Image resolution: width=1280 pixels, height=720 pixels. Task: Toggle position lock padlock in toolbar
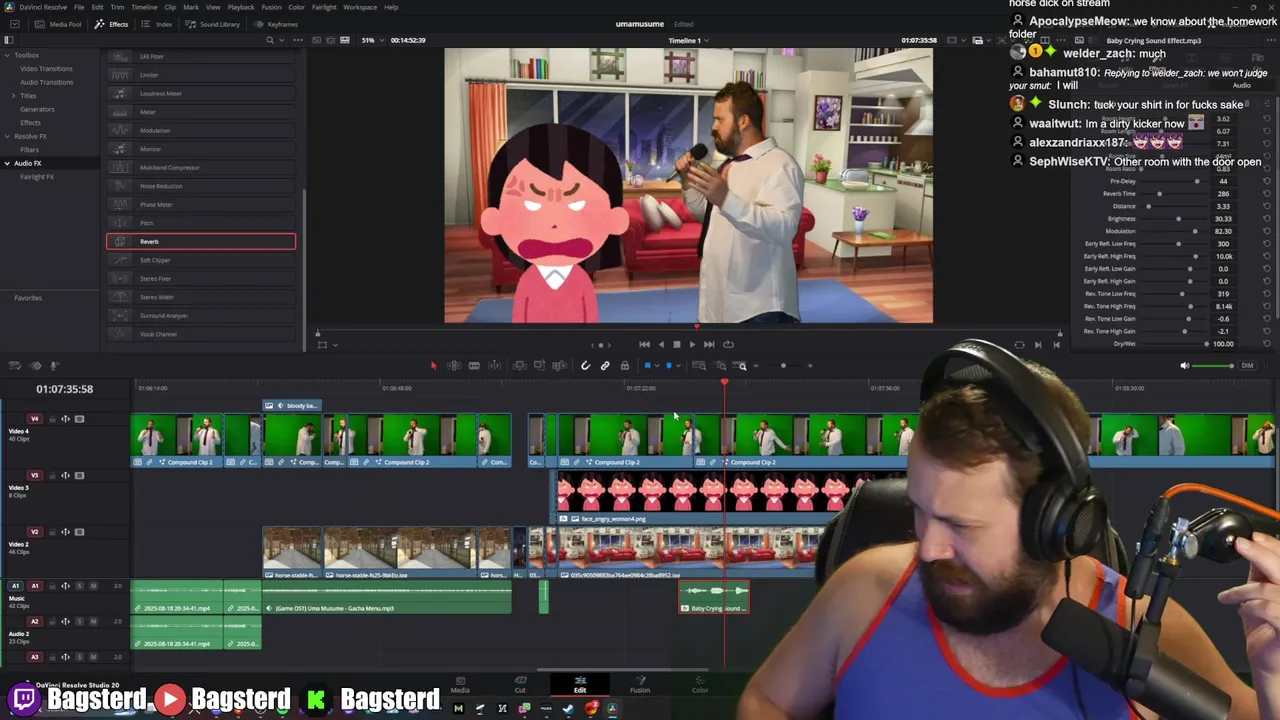625,366
